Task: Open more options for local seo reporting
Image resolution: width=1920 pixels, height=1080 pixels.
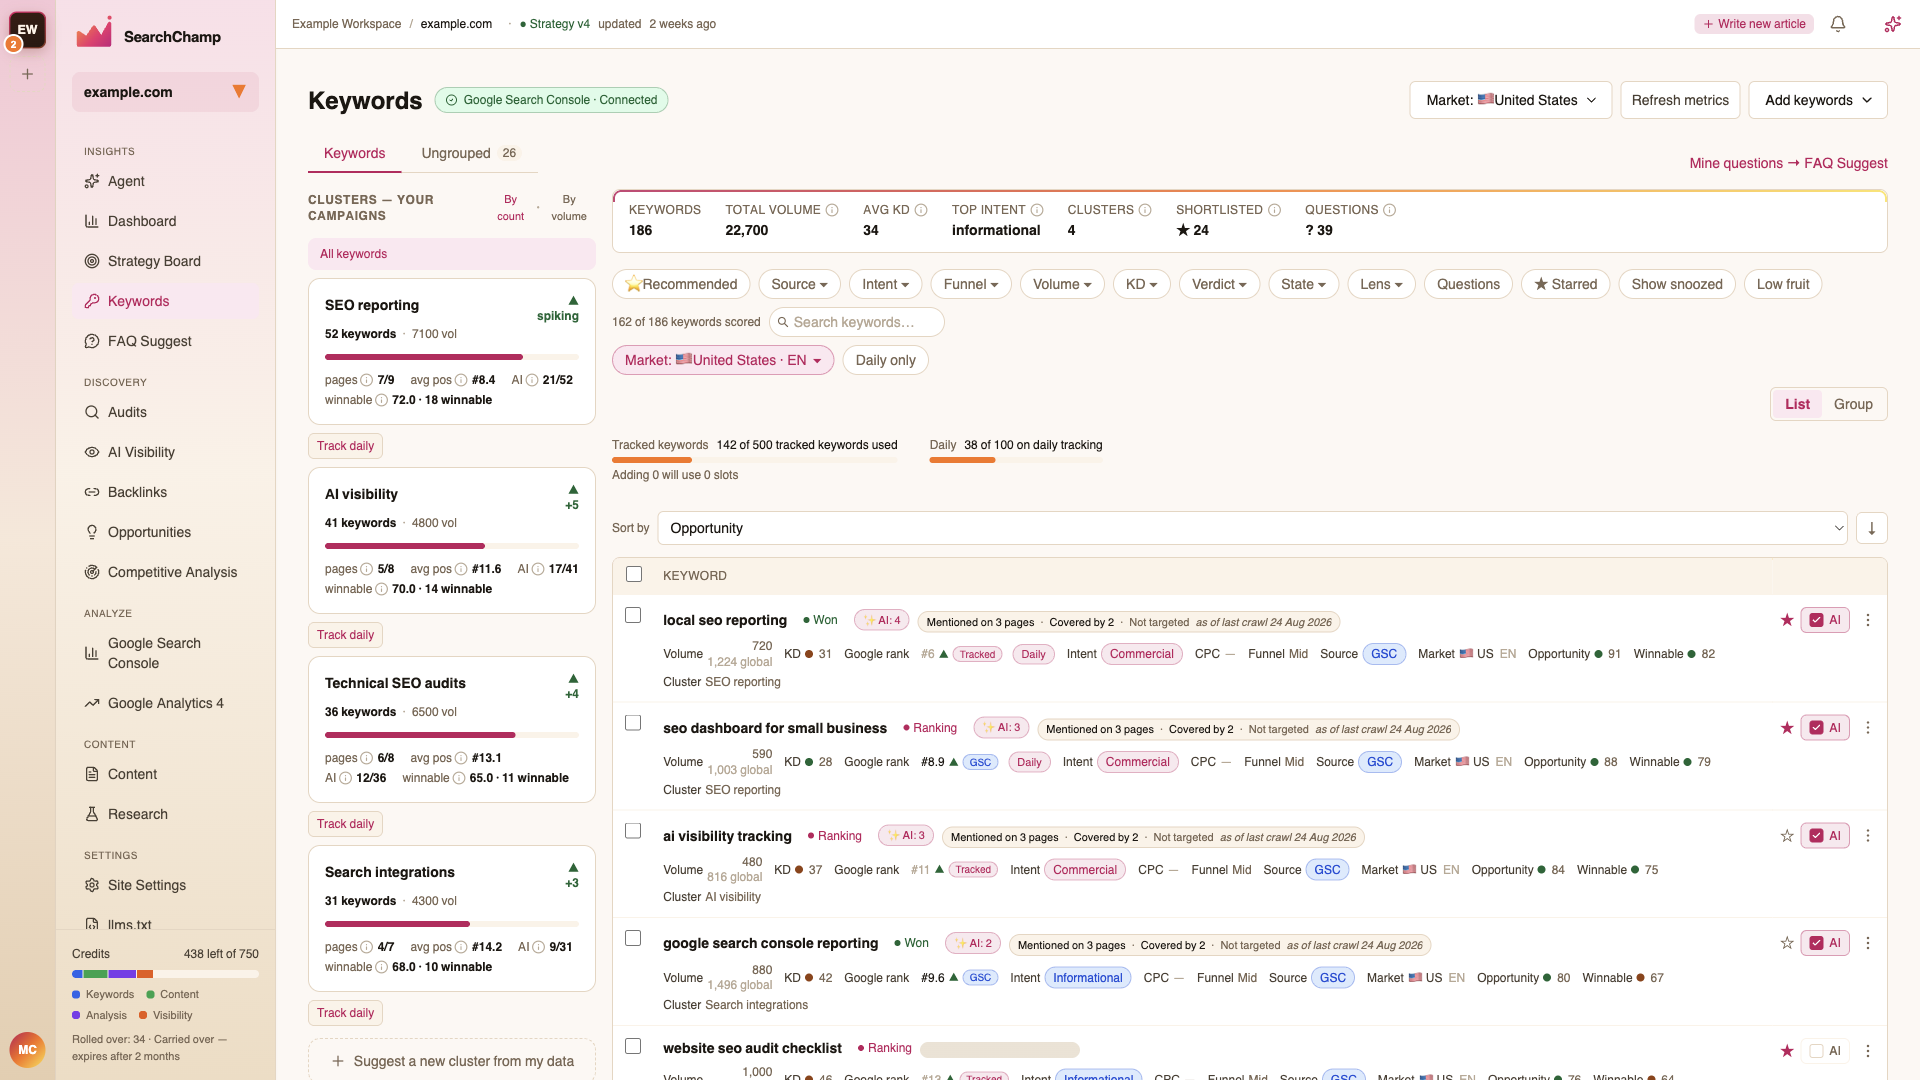Action: pyautogui.click(x=1867, y=620)
